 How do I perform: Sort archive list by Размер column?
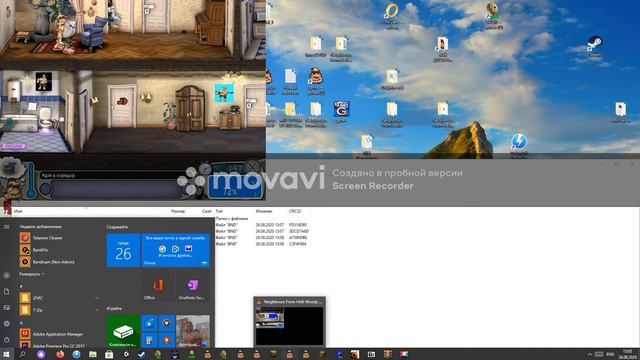point(178,211)
